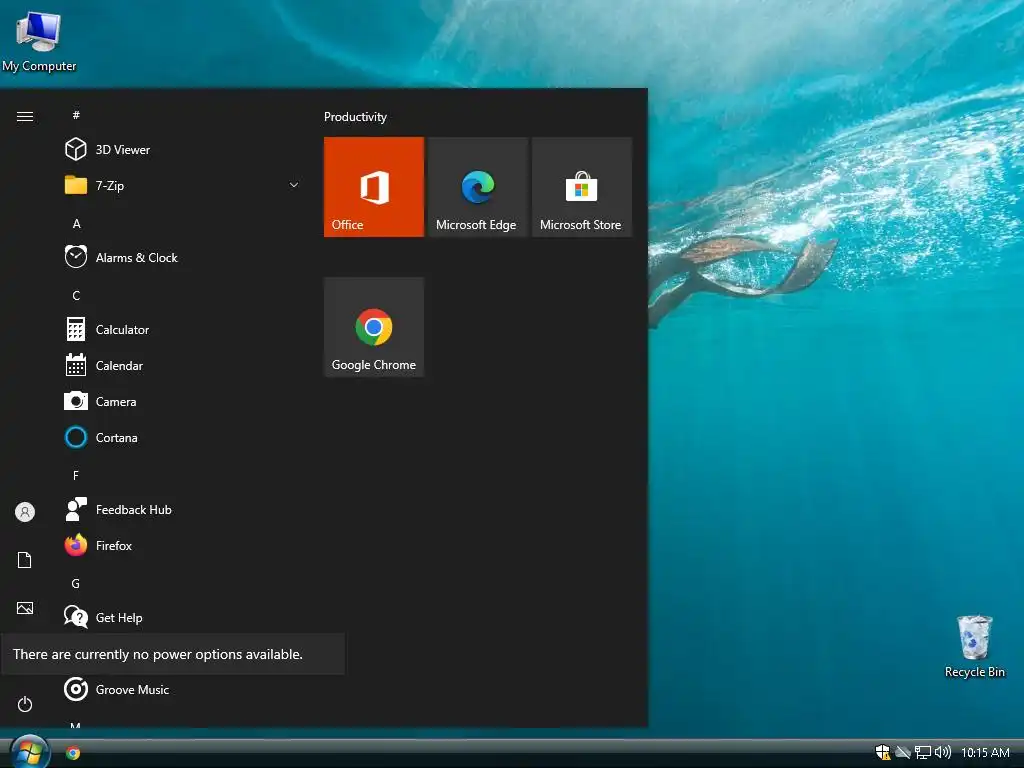This screenshot has width=1024, height=768.
Task: Click the 10:15 AM taskbar clock
Action: 985,752
